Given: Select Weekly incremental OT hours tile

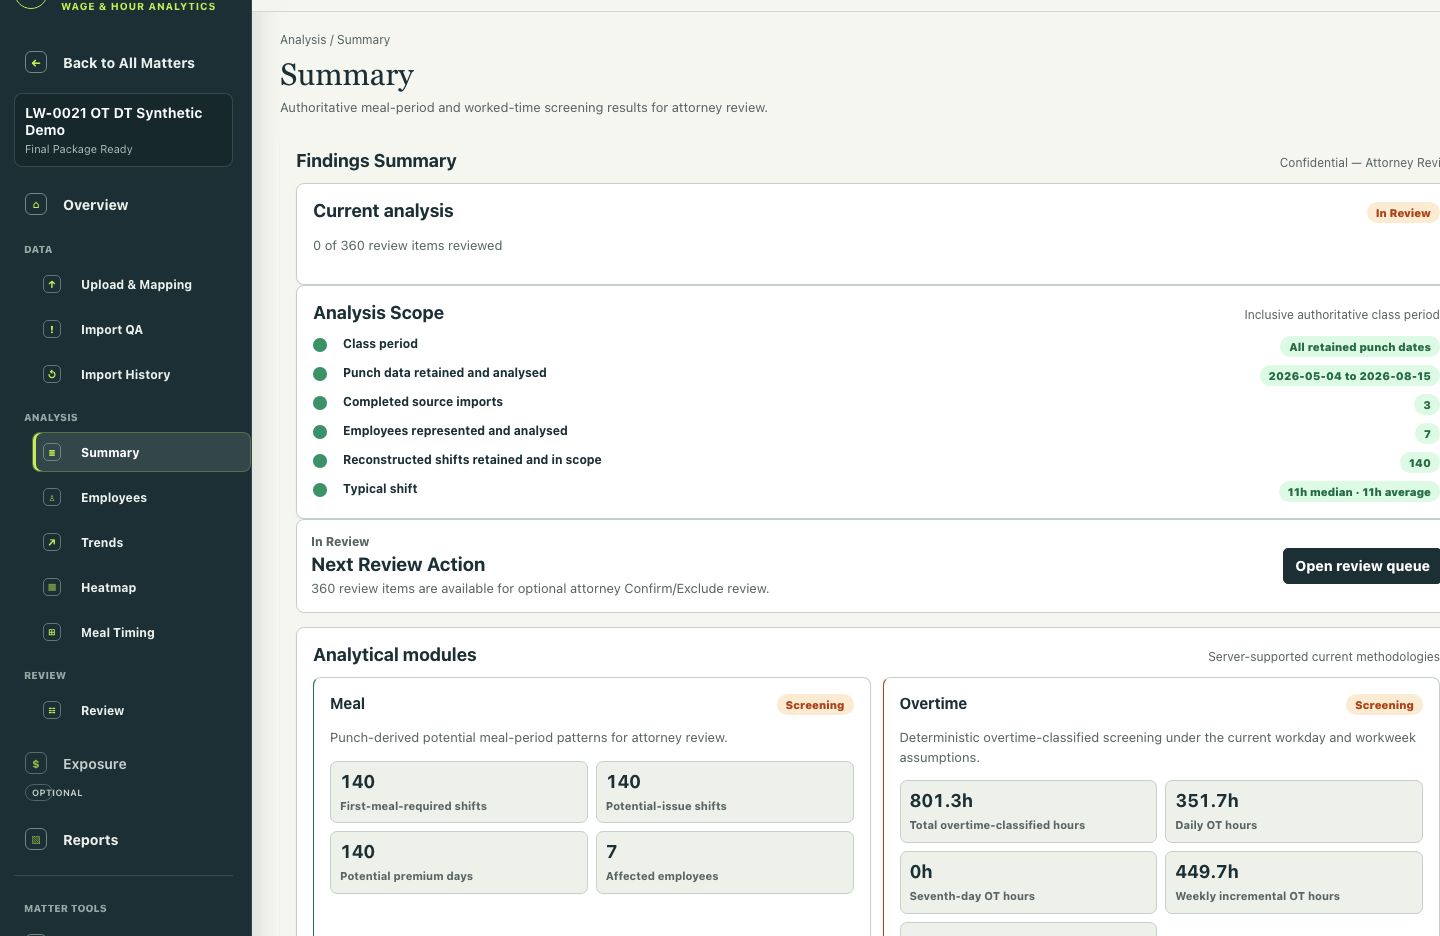Looking at the screenshot, I should (1294, 882).
